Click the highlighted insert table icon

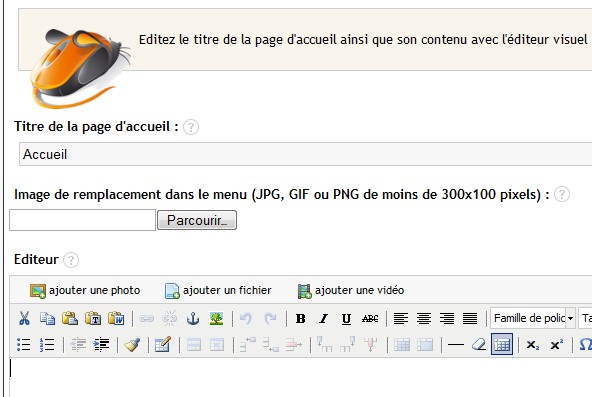(502, 344)
